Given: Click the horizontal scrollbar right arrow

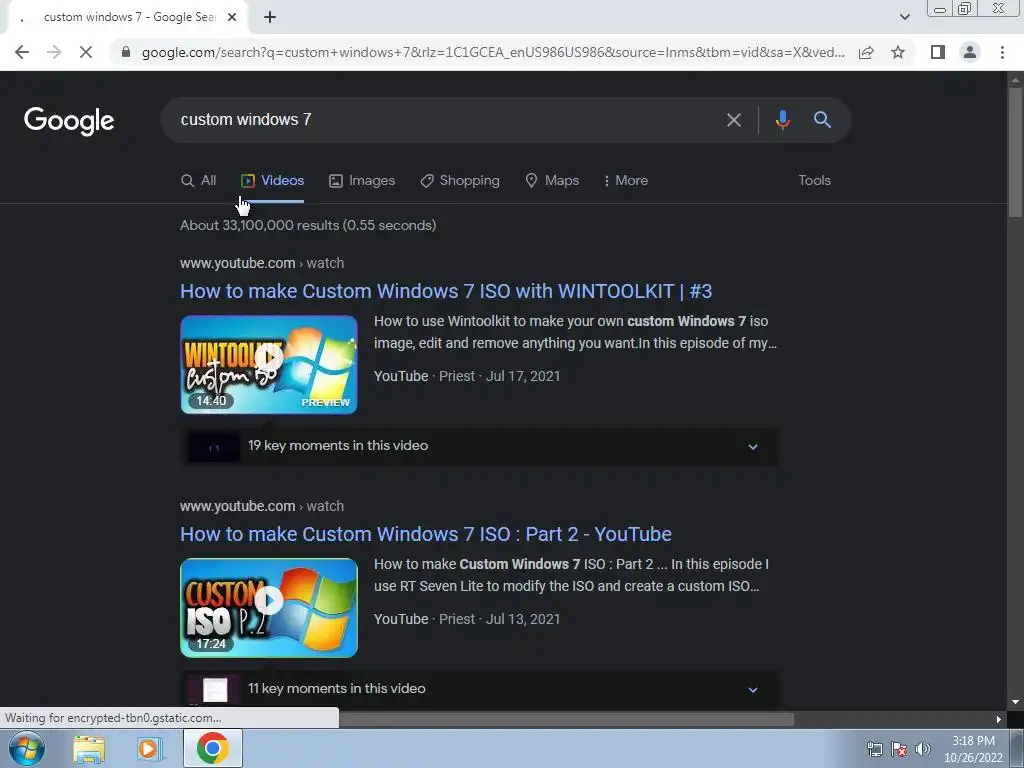Looking at the screenshot, I should coord(999,720).
